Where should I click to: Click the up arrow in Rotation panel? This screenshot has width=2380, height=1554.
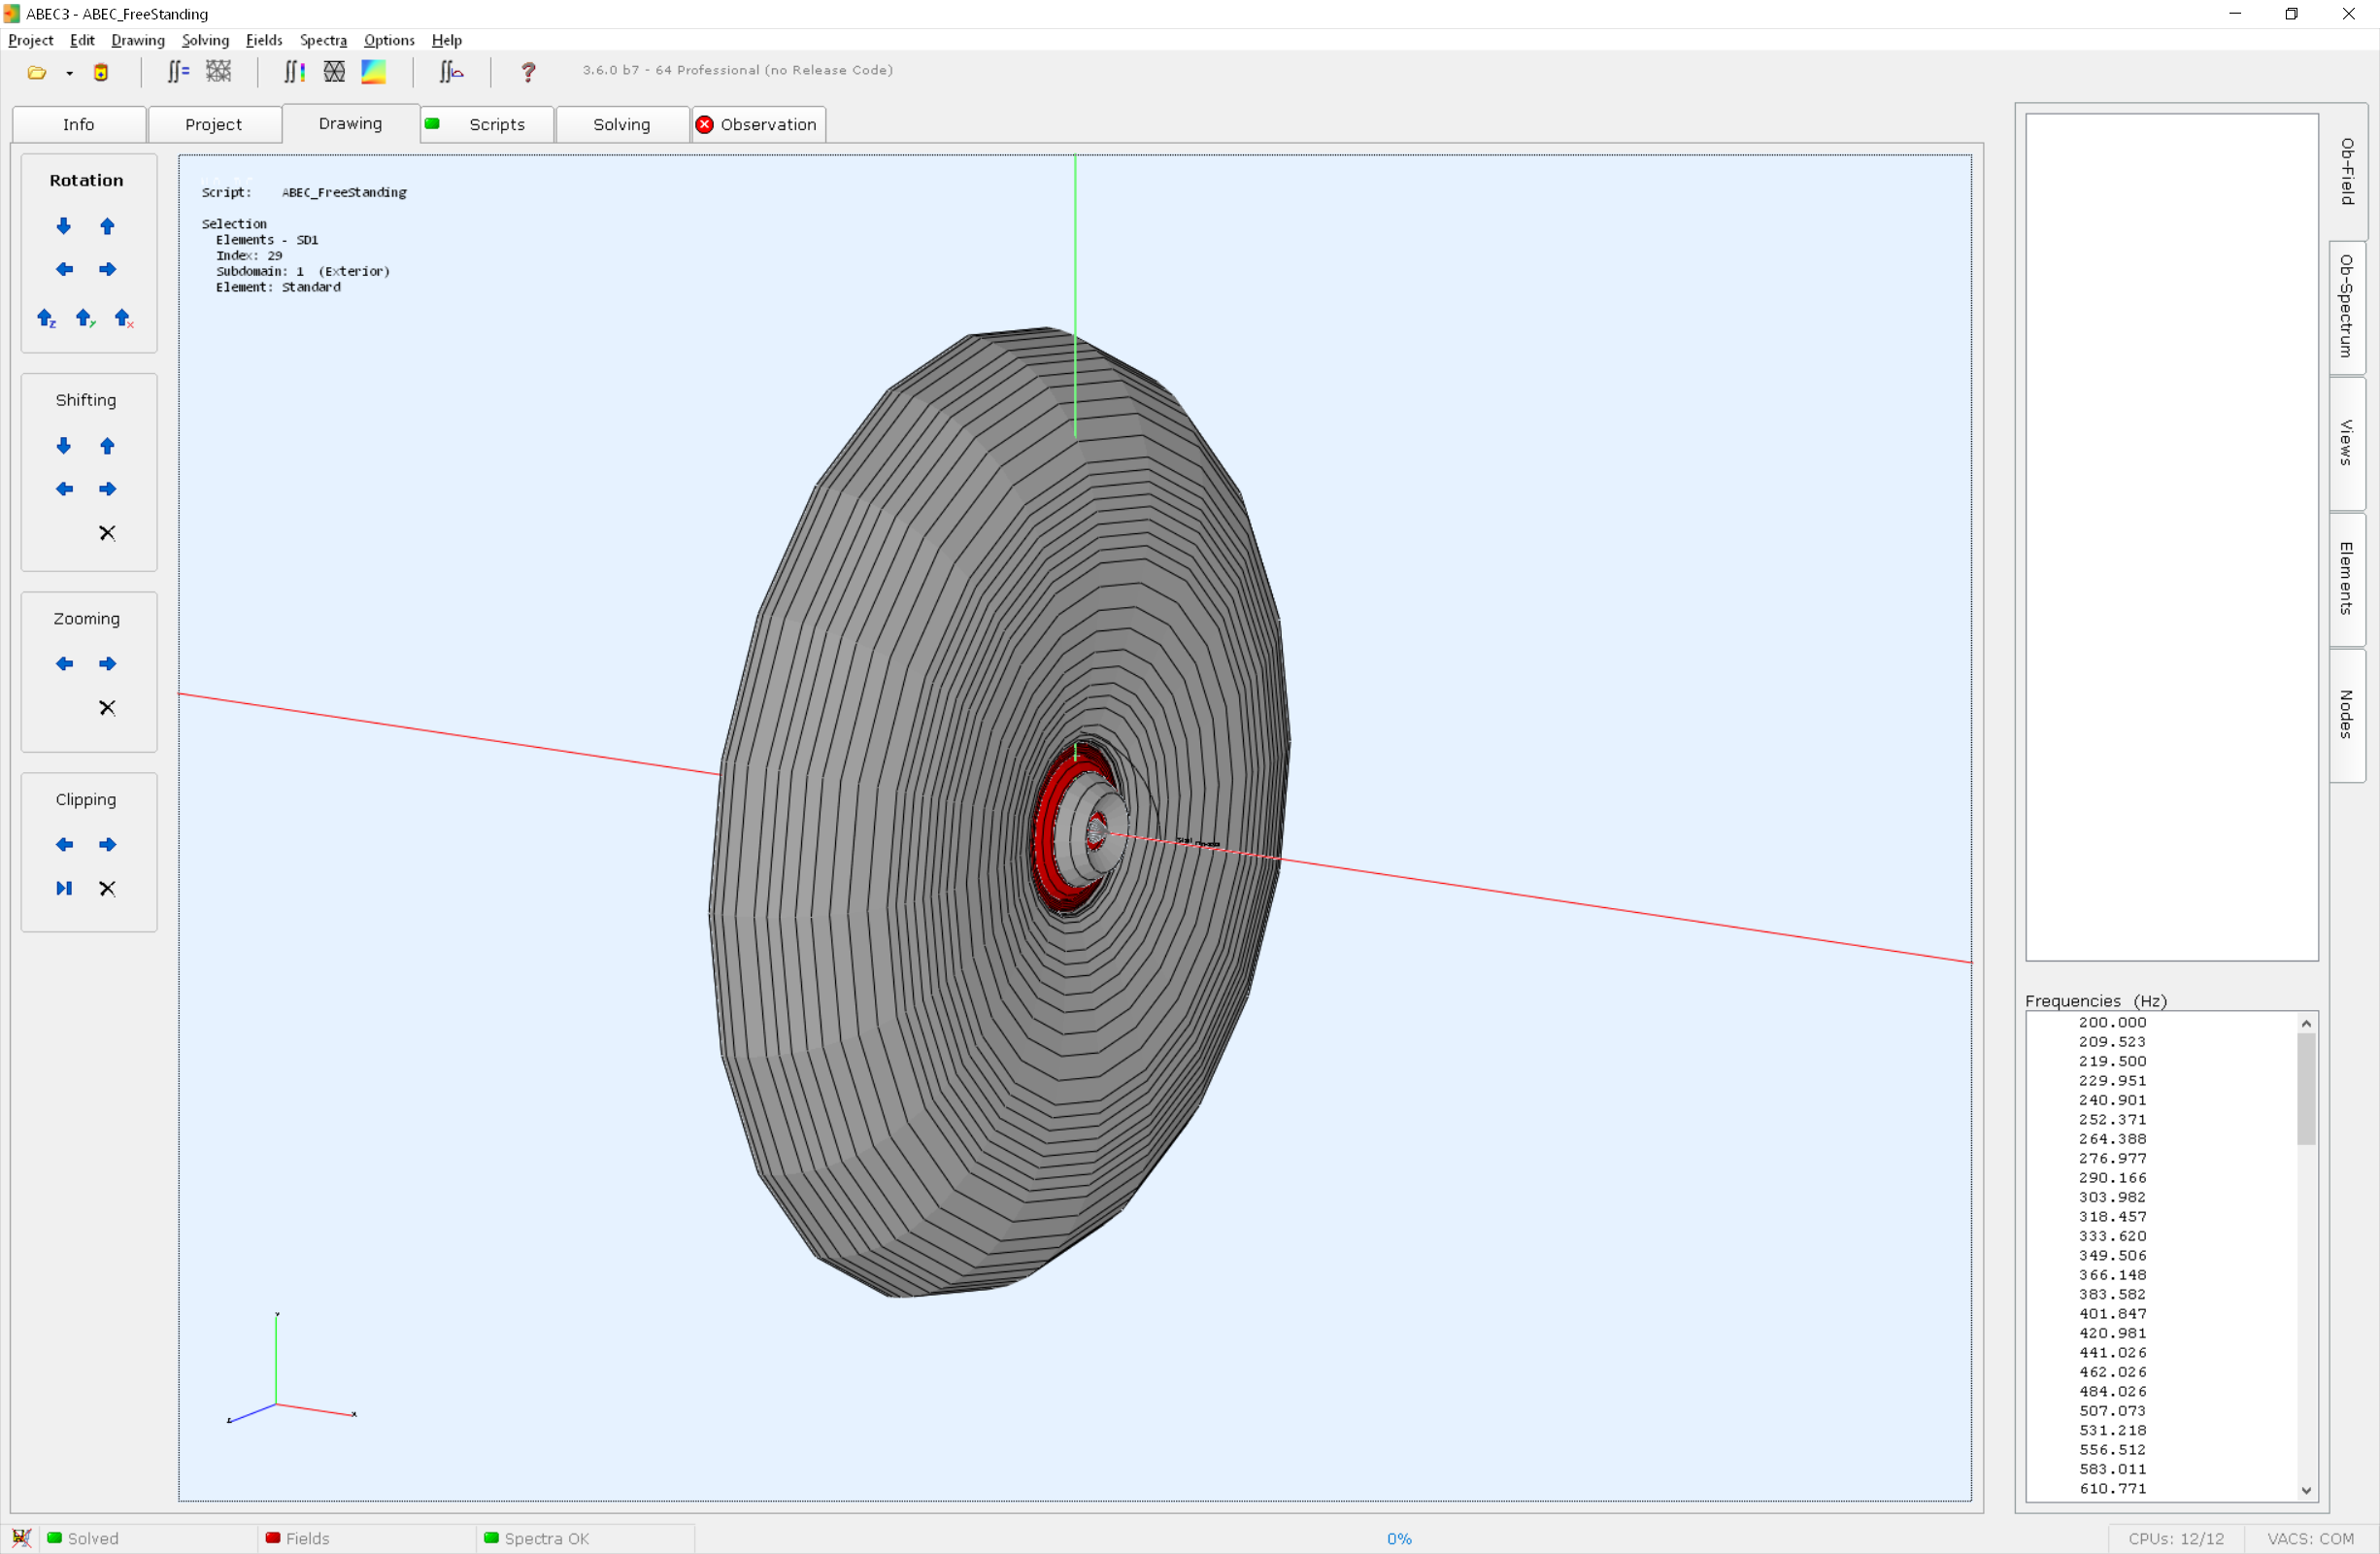[x=107, y=226]
